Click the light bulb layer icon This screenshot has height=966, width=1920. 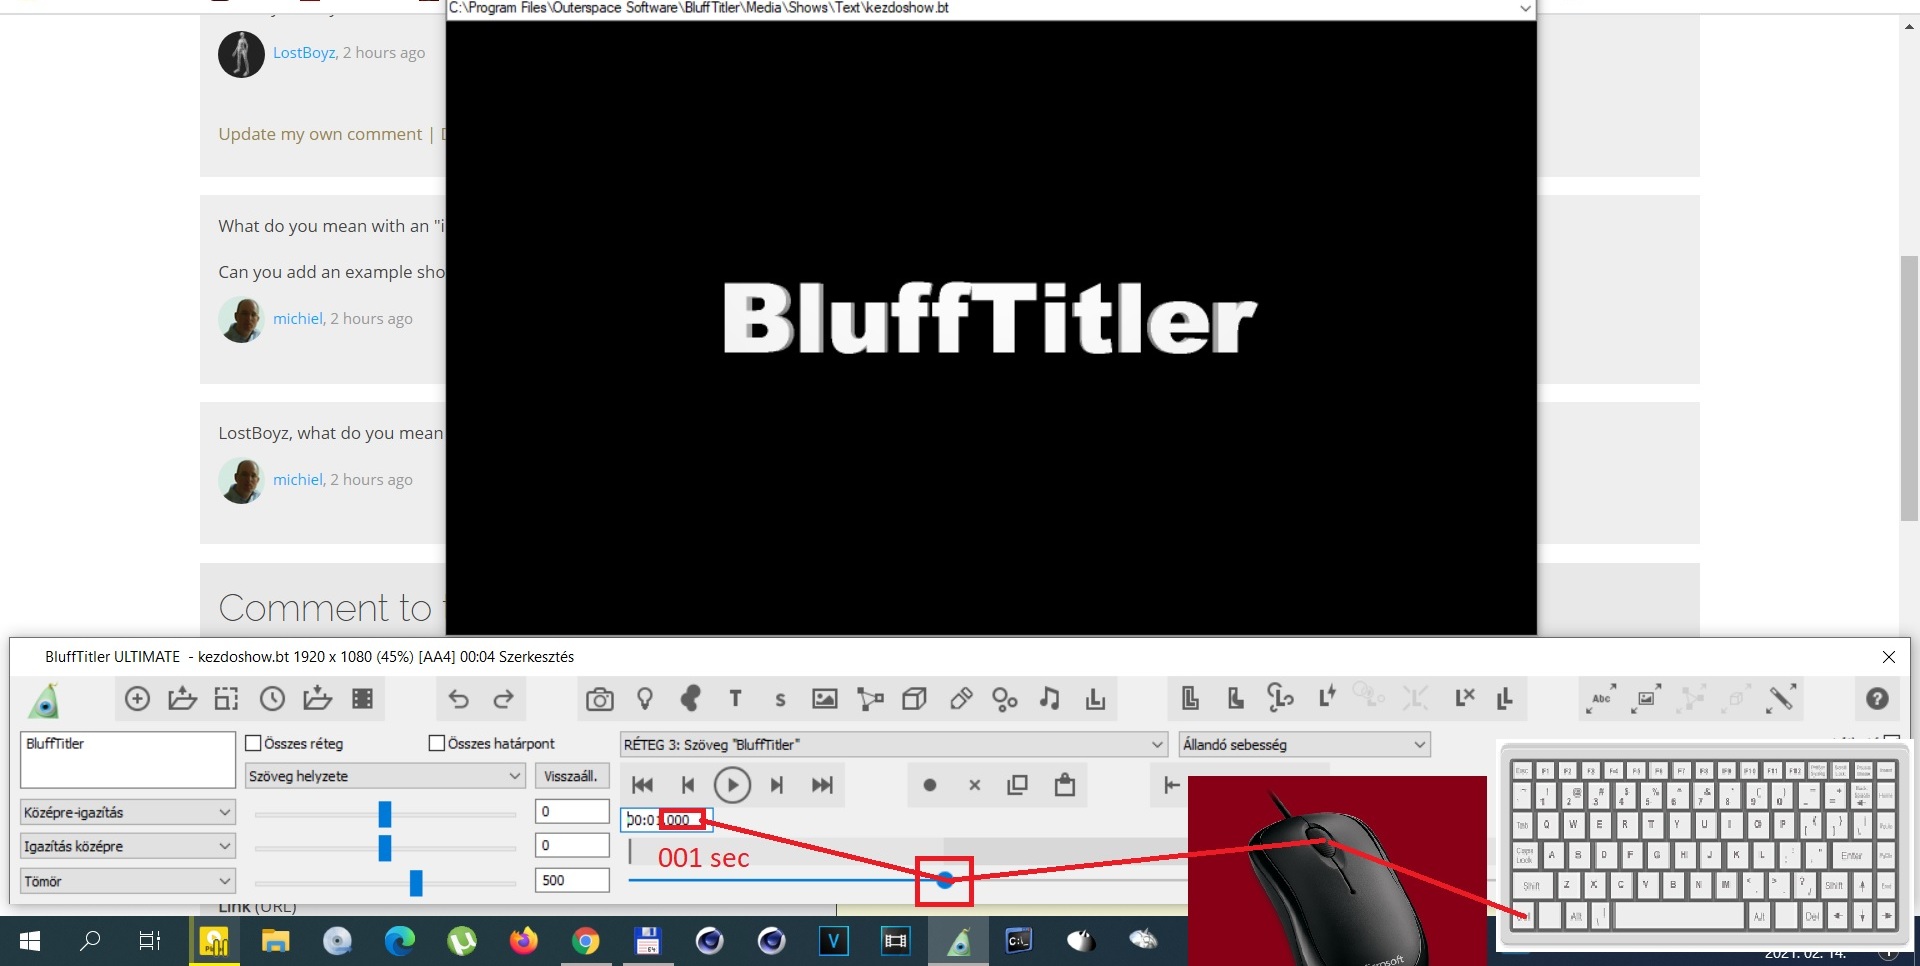(x=645, y=699)
